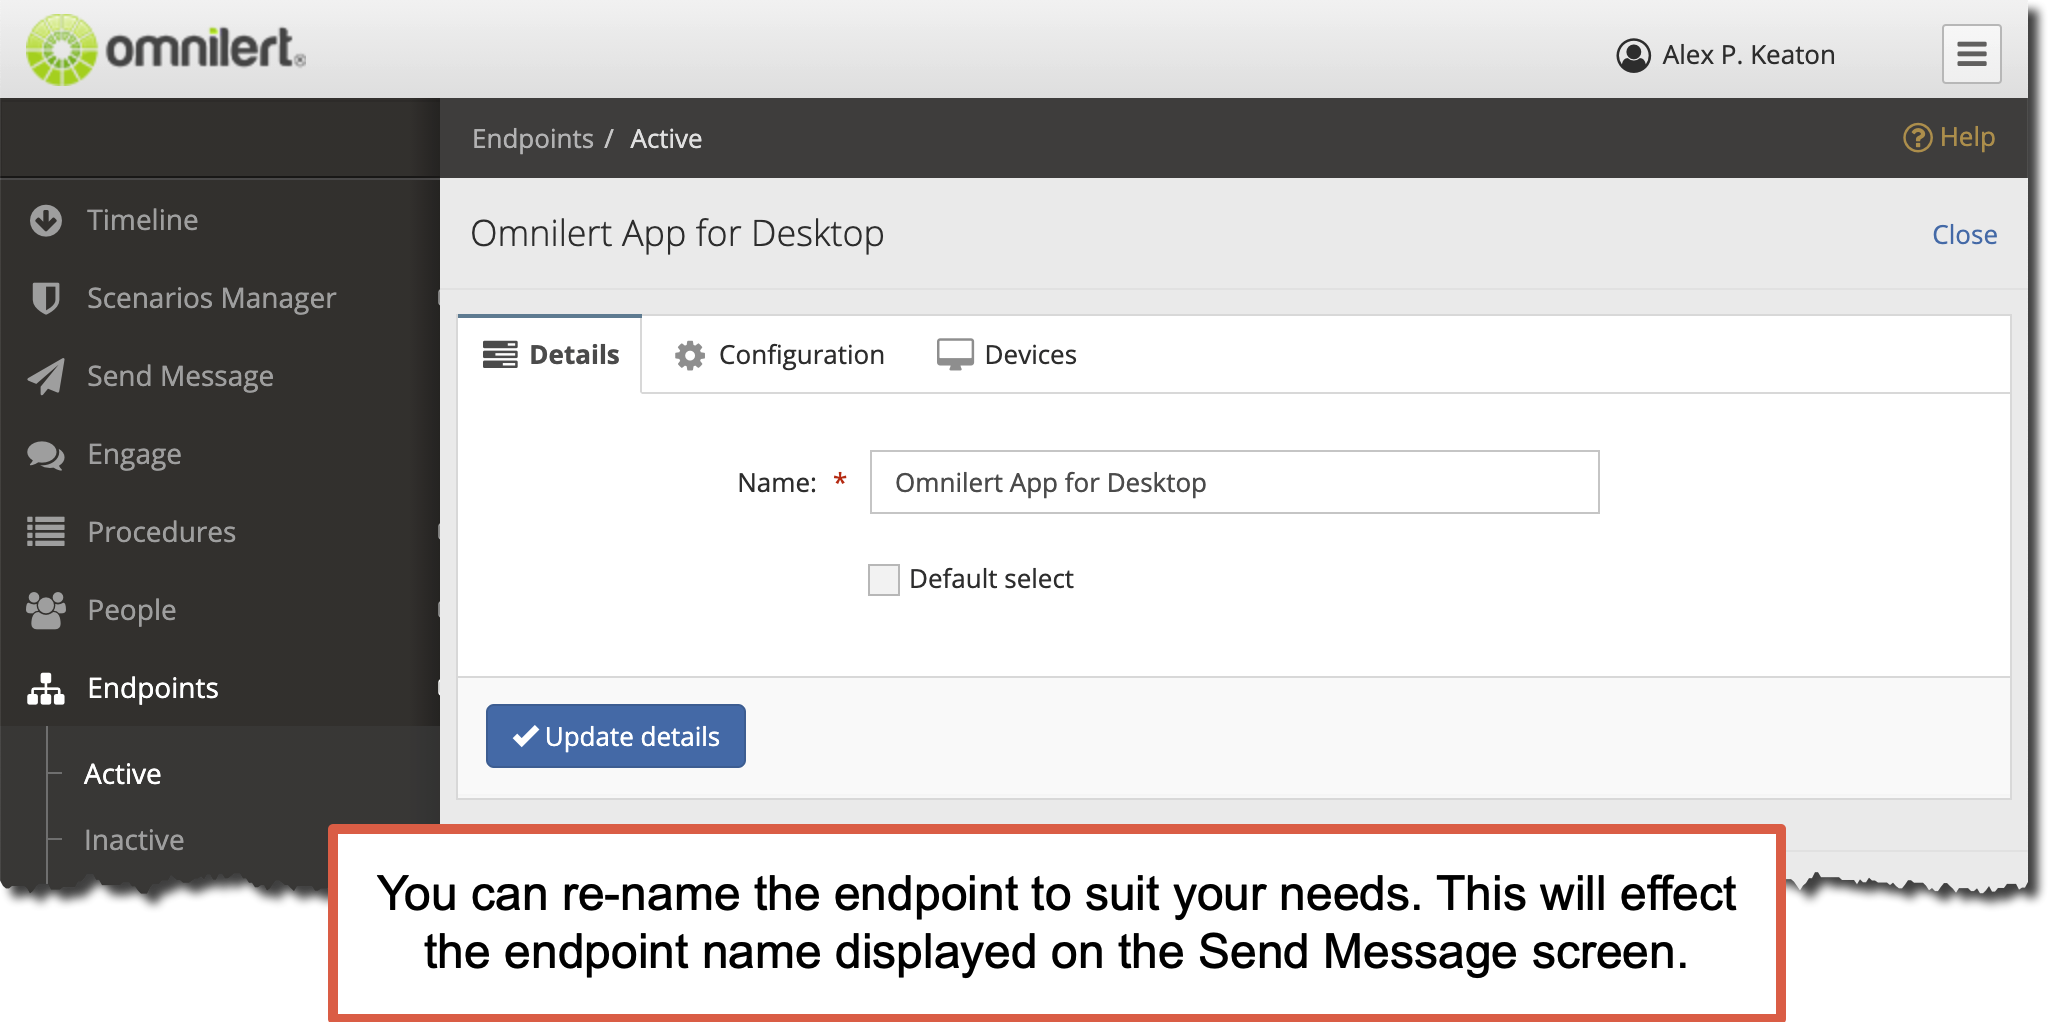Click the Help question mark icon
Image resolution: width=2048 pixels, height=1022 pixels.
(1917, 138)
